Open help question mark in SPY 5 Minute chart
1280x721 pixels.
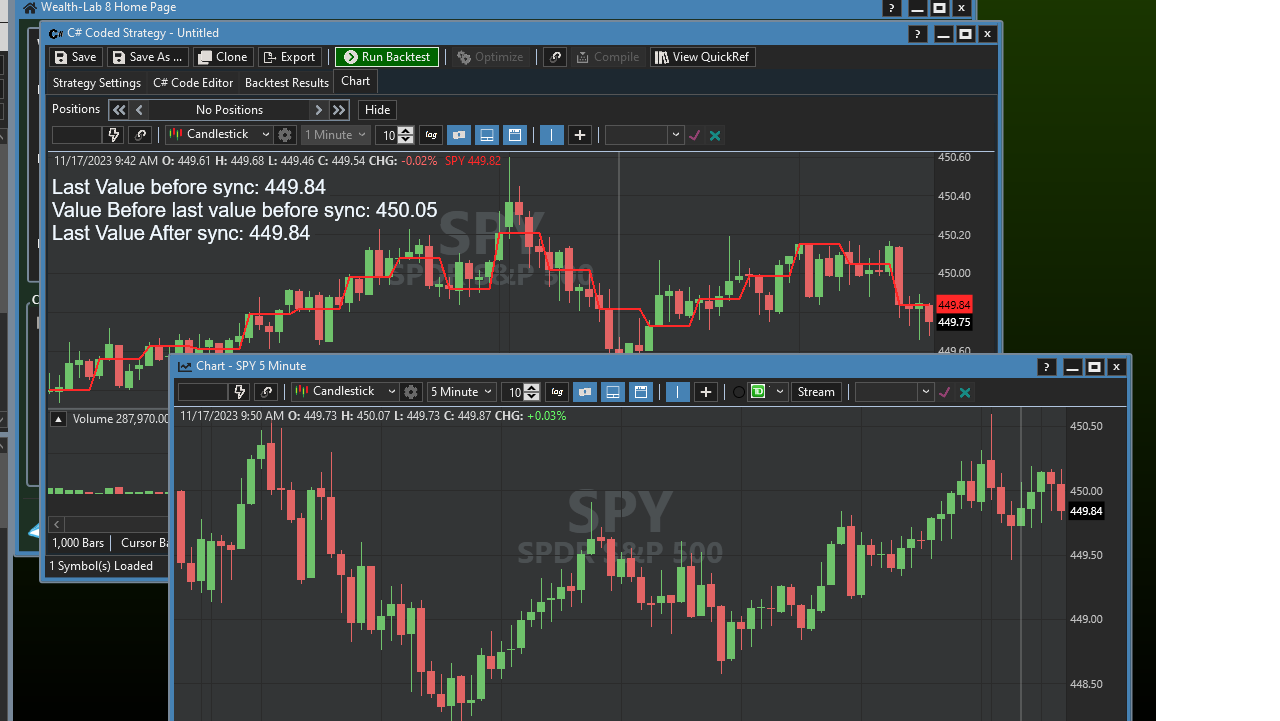click(1046, 367)
